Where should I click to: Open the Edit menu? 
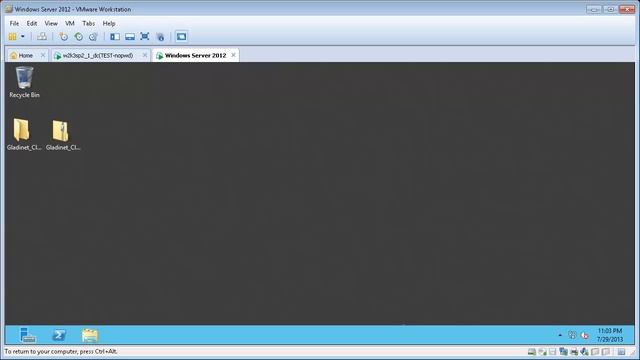pos(32,24)
